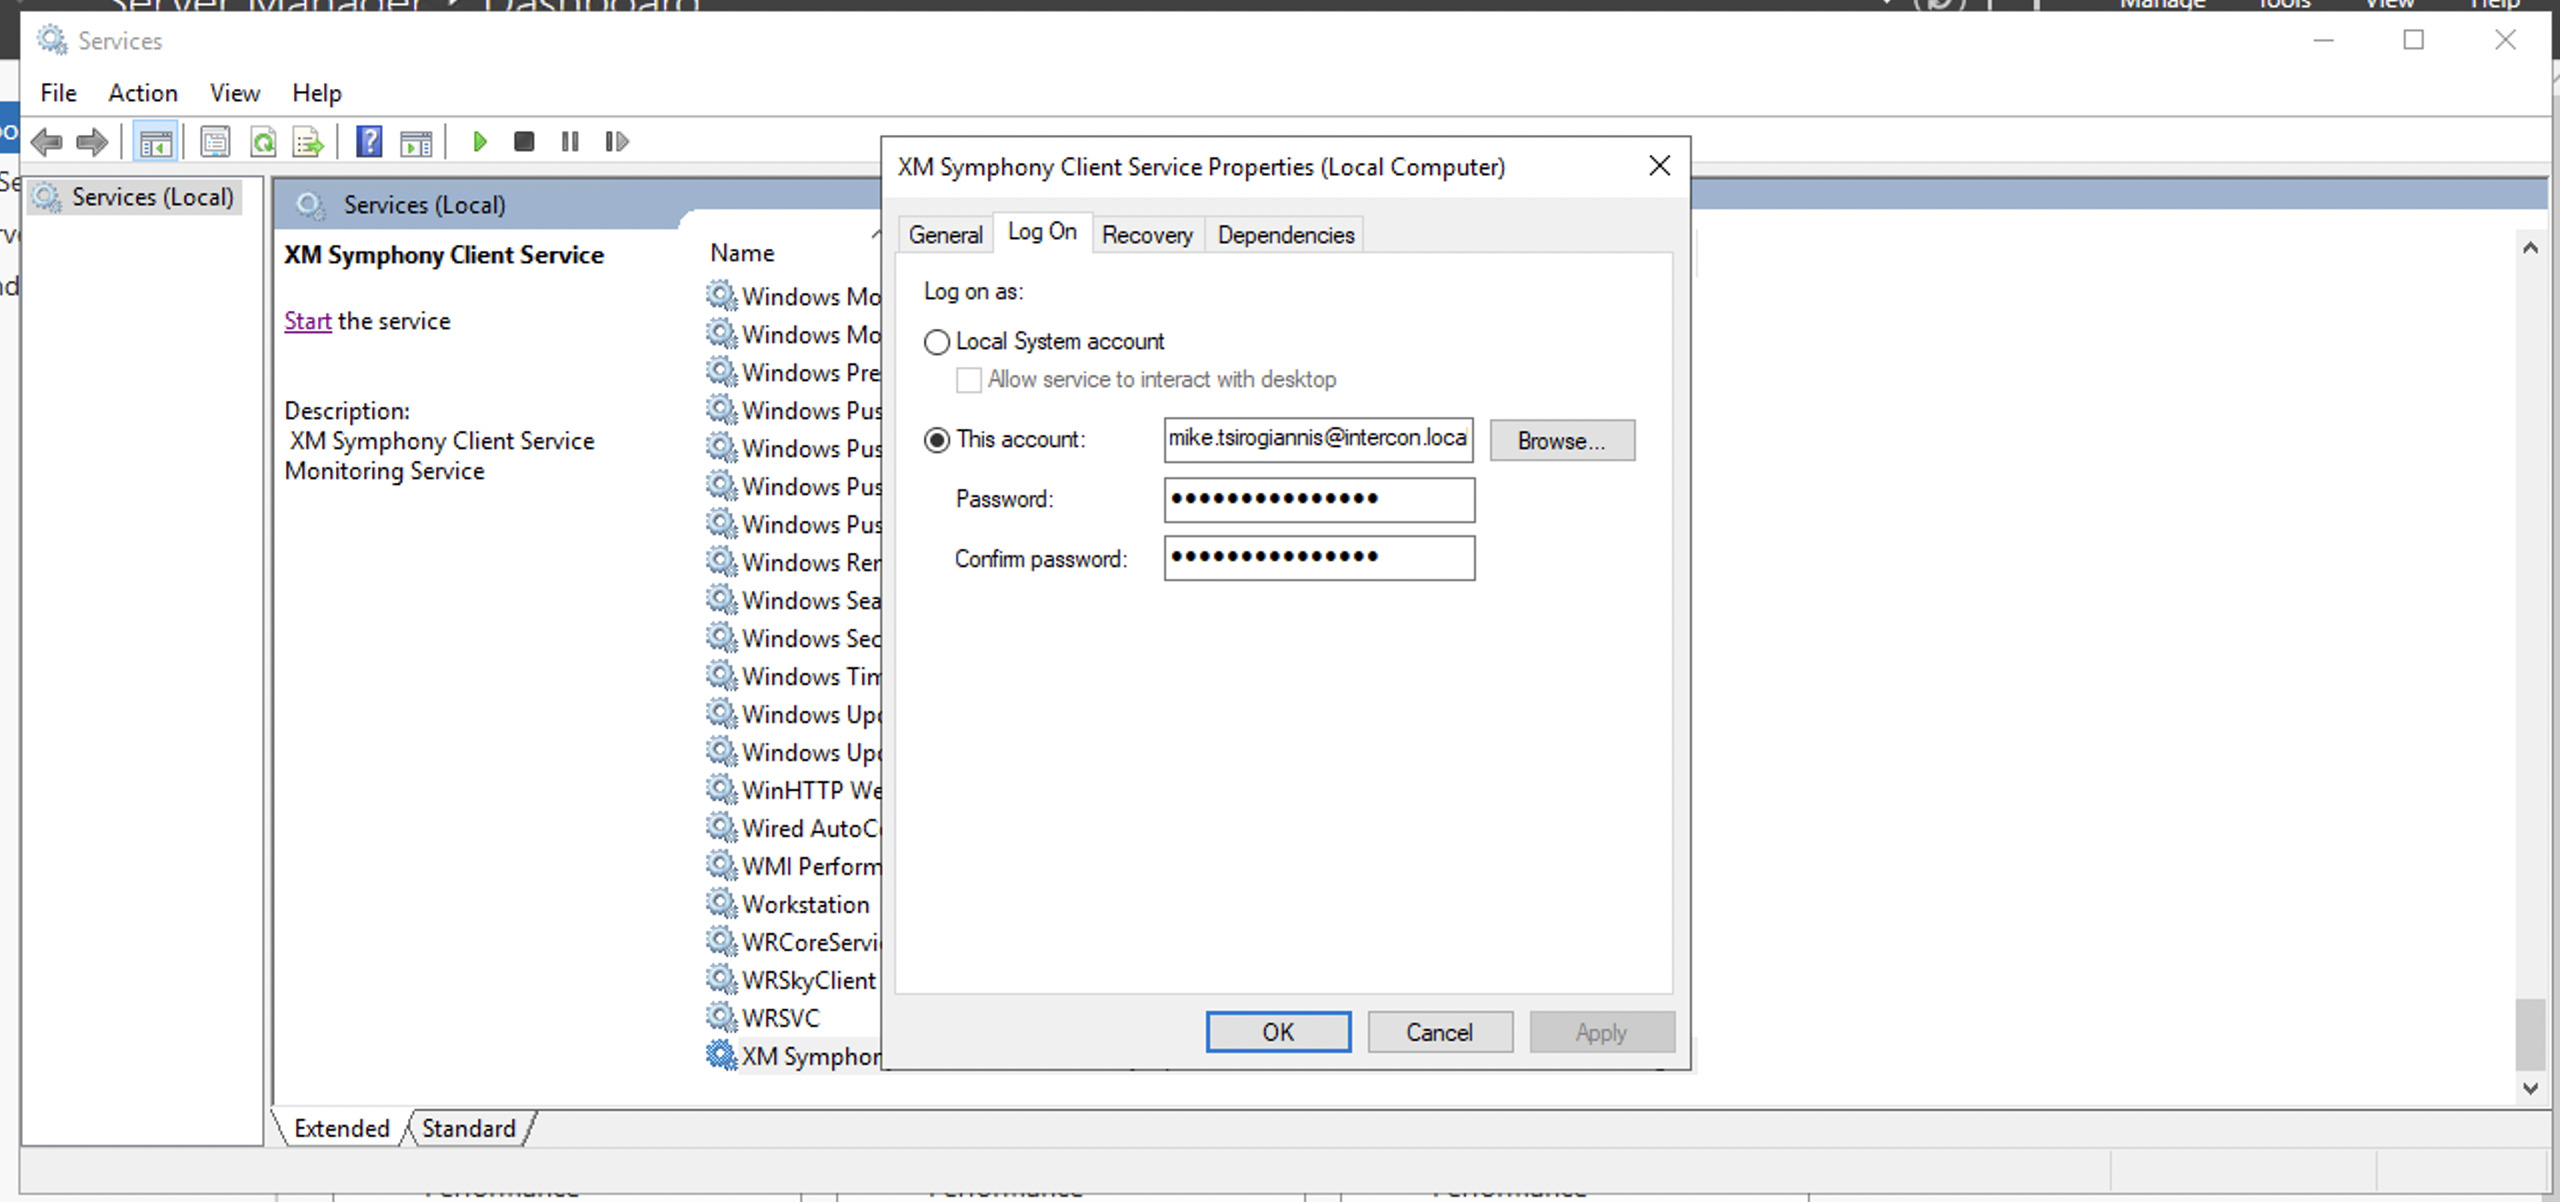Select Local System account radio button
This screenshot has height=1202, width=2560.
936,342
